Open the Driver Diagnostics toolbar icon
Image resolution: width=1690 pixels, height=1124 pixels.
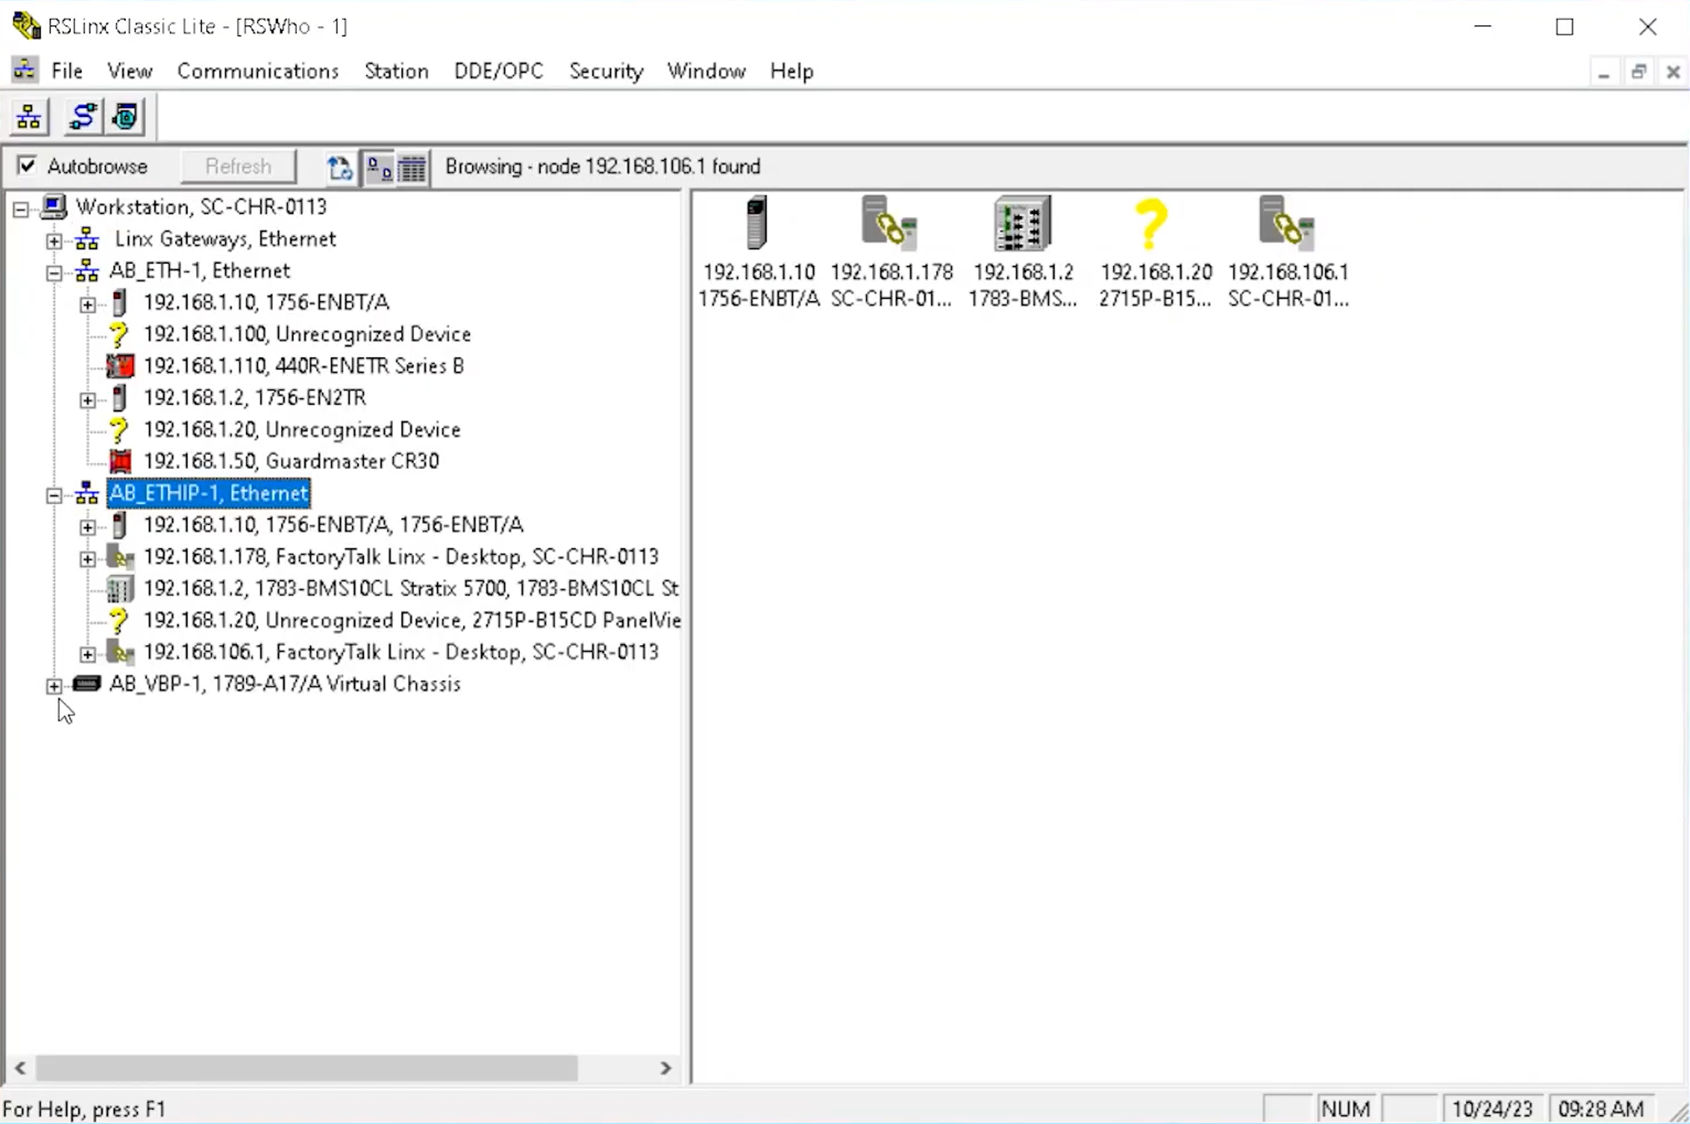(126, 117)
